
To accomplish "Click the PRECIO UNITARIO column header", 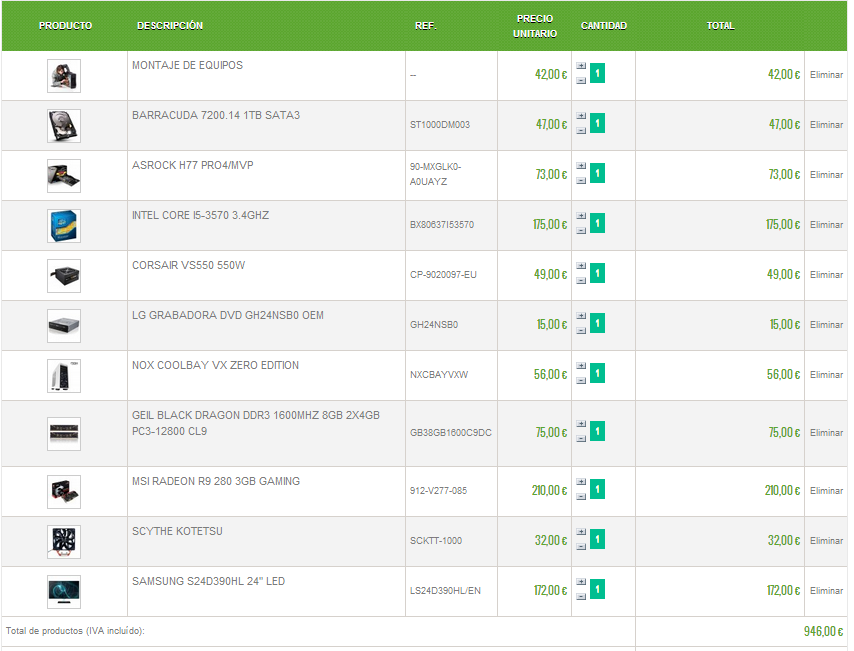I will point(535,26).
